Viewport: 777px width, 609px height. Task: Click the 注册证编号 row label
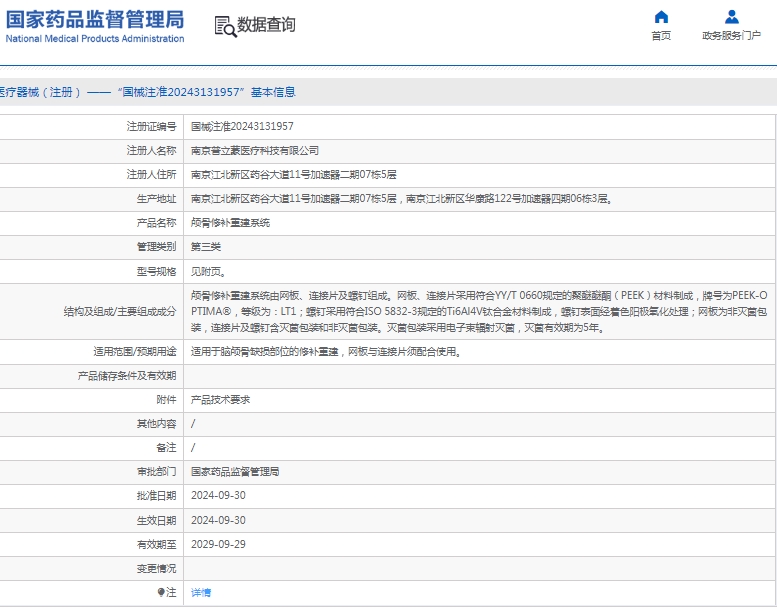click(x=151, y=127)
